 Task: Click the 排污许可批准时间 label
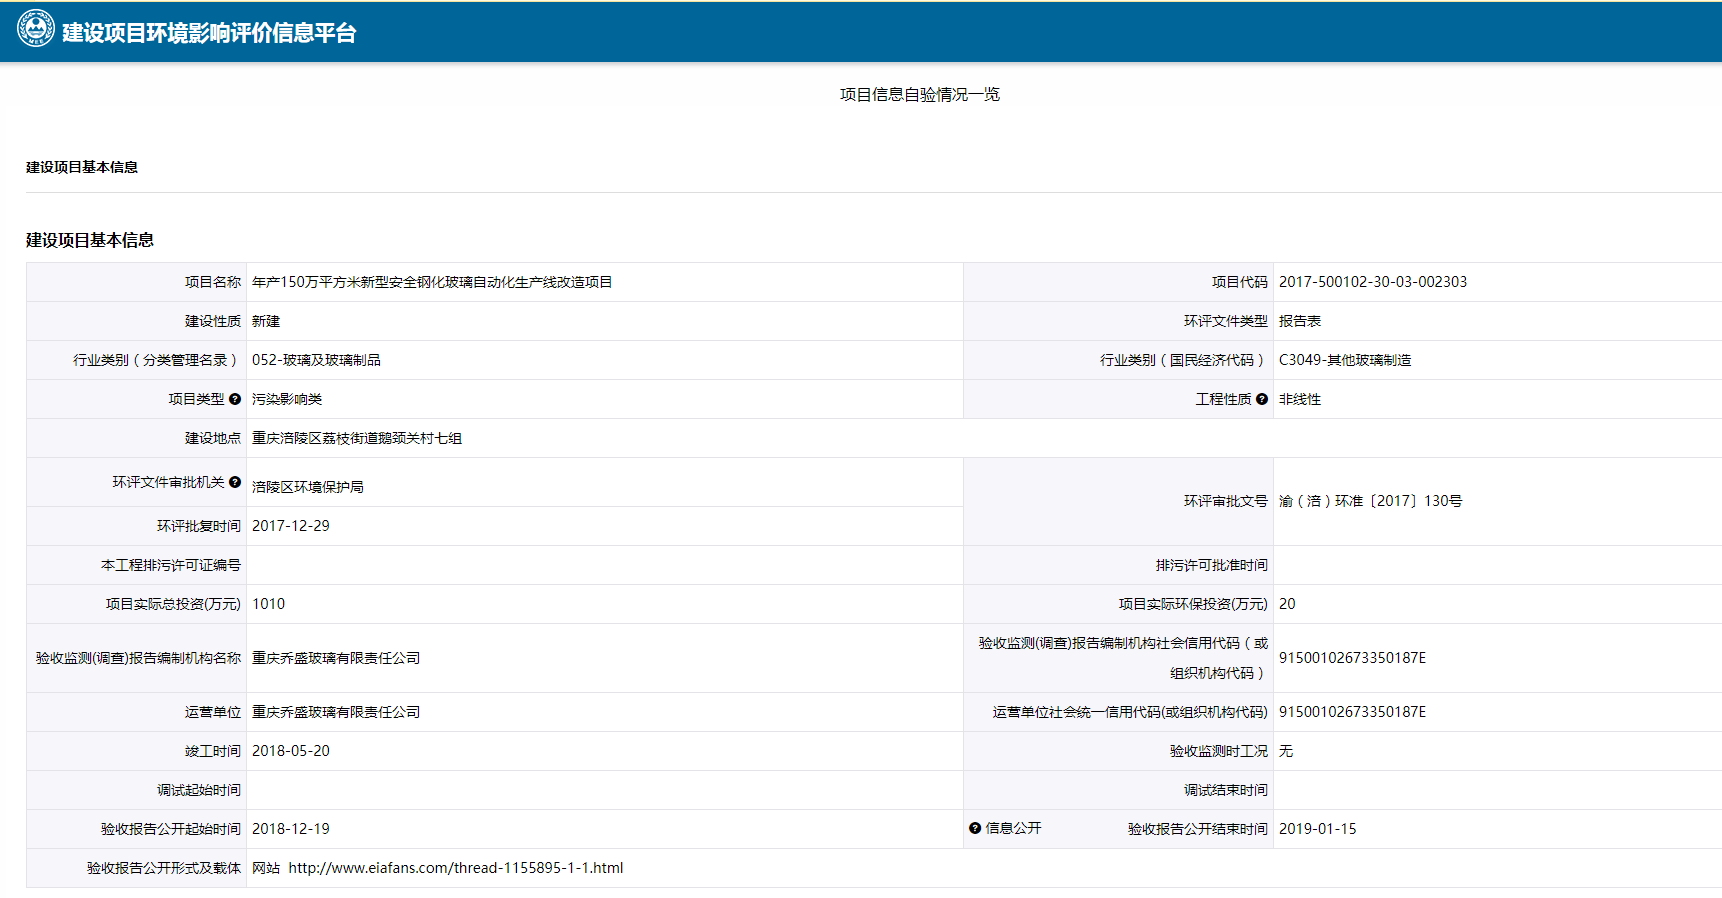click(x=1212, y=565)
